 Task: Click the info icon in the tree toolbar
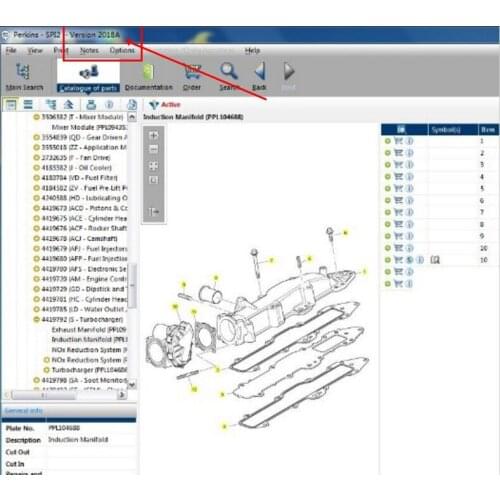(x=109, y=105)
